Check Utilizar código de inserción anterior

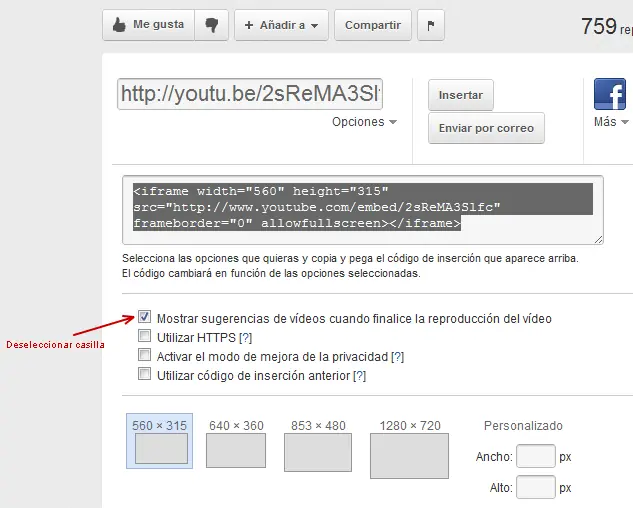(144, 374)
